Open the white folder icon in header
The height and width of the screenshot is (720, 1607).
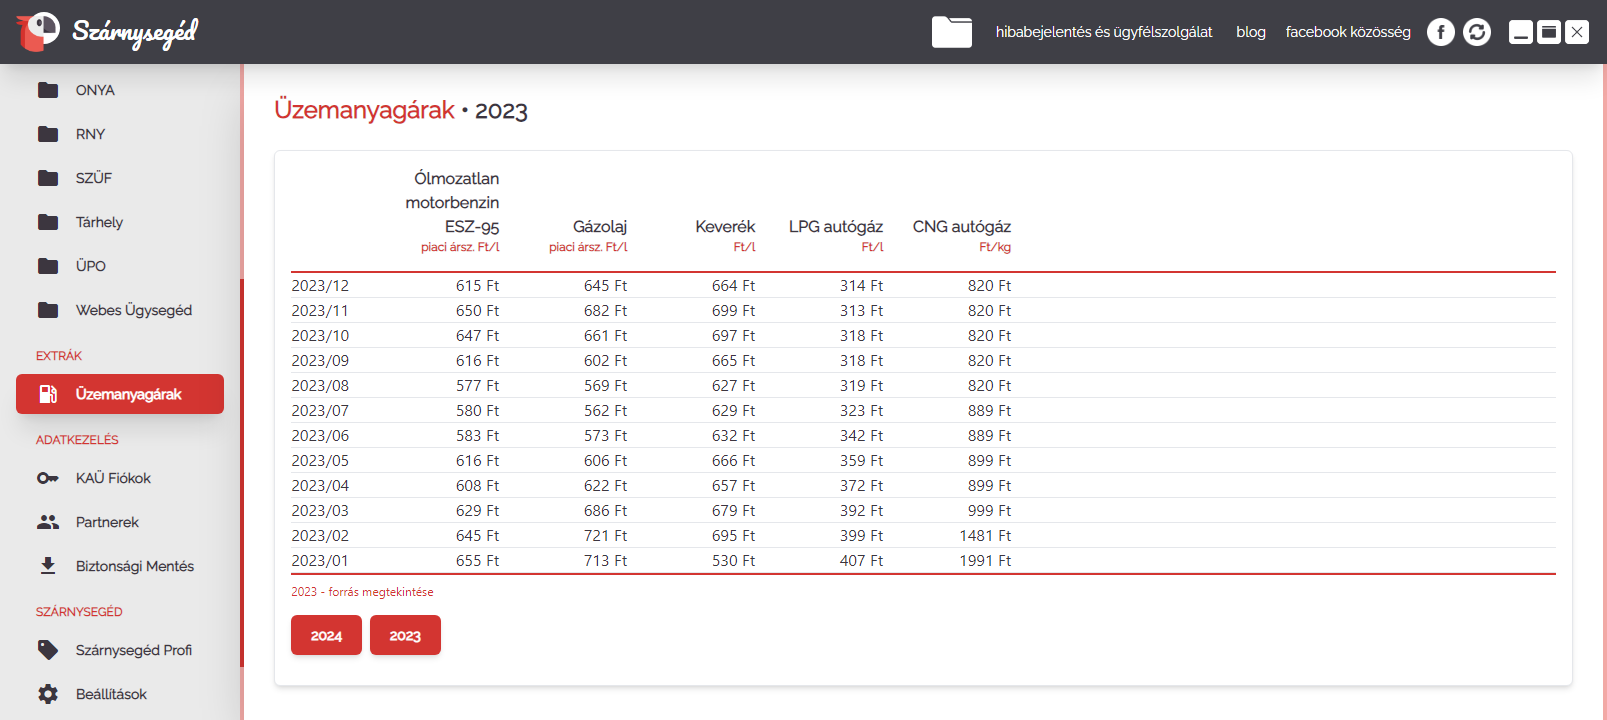[x=951, y=32]
